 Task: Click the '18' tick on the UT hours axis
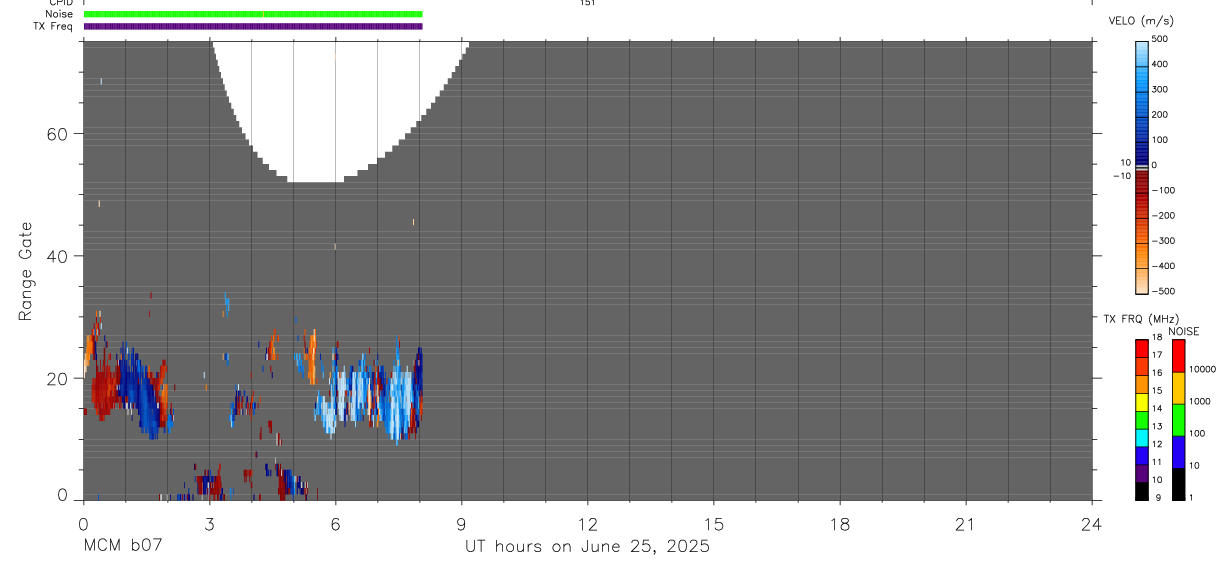coord(839,523)
